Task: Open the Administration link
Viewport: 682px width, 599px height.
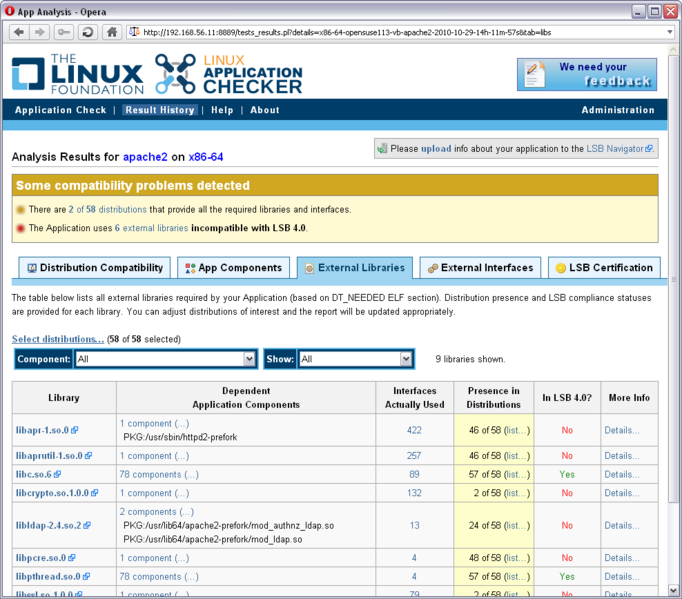Action: [618, 110]
